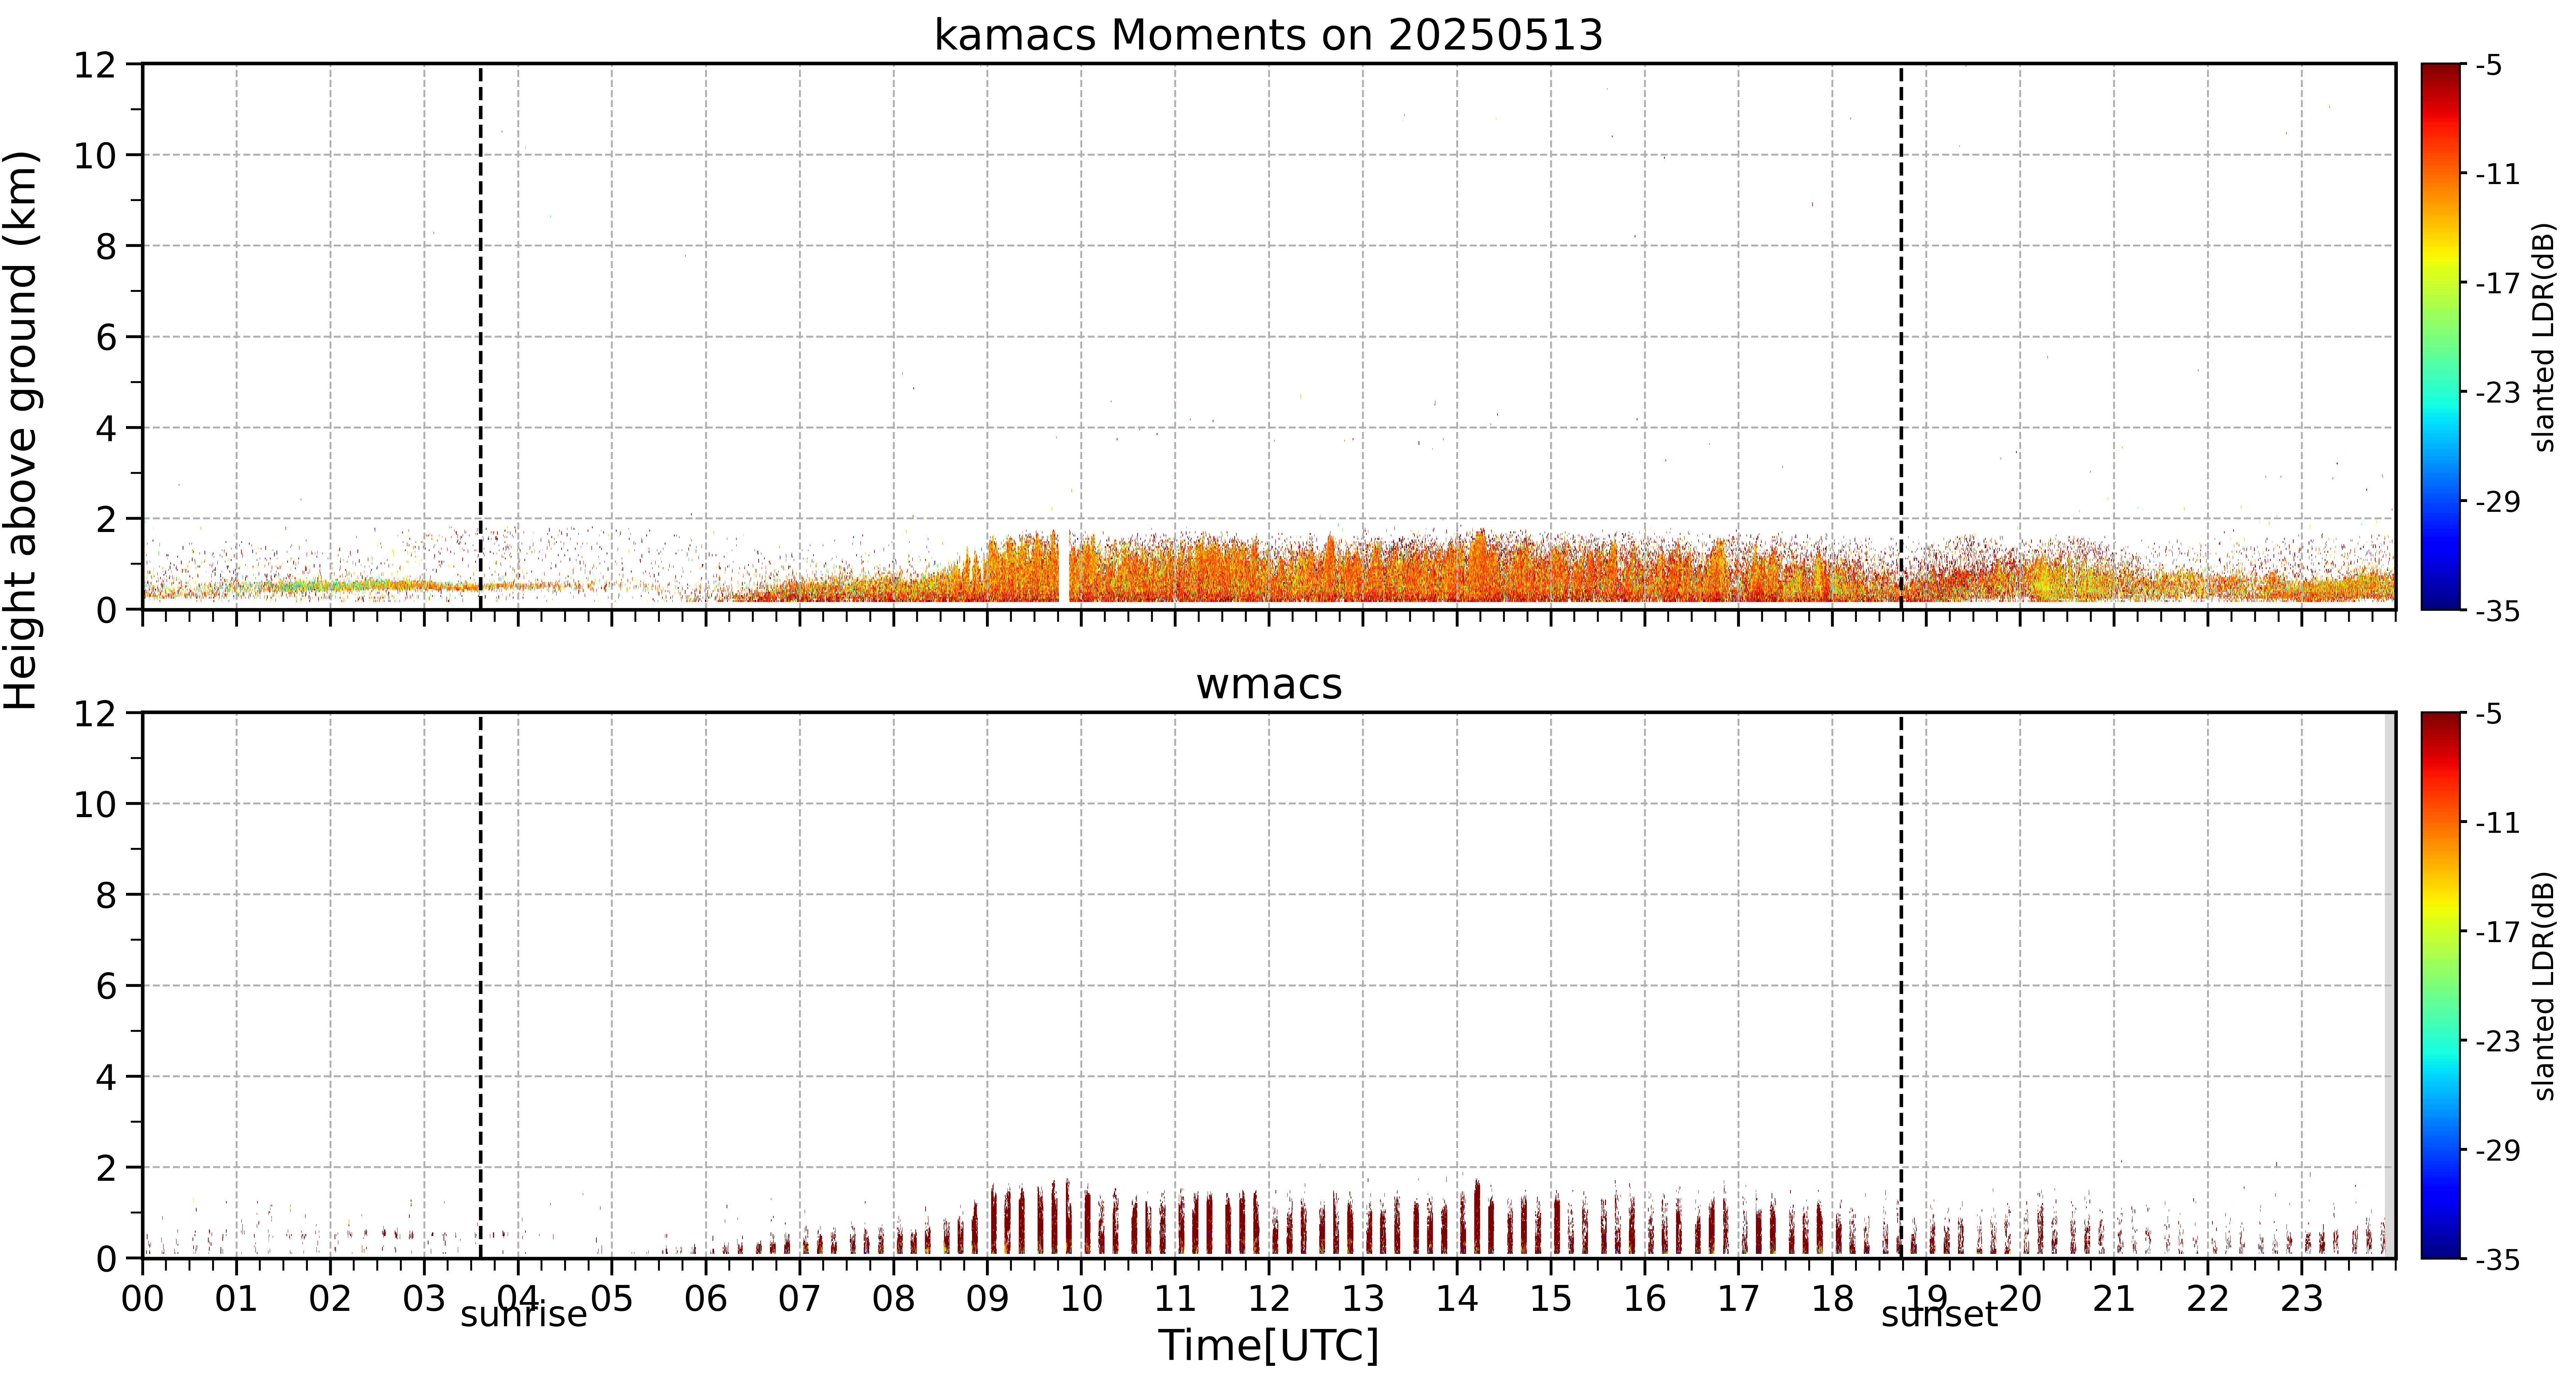The image size is (2576, 1386).
Task: Click x-axis time tick '12'
Action: point(1269,1299)
